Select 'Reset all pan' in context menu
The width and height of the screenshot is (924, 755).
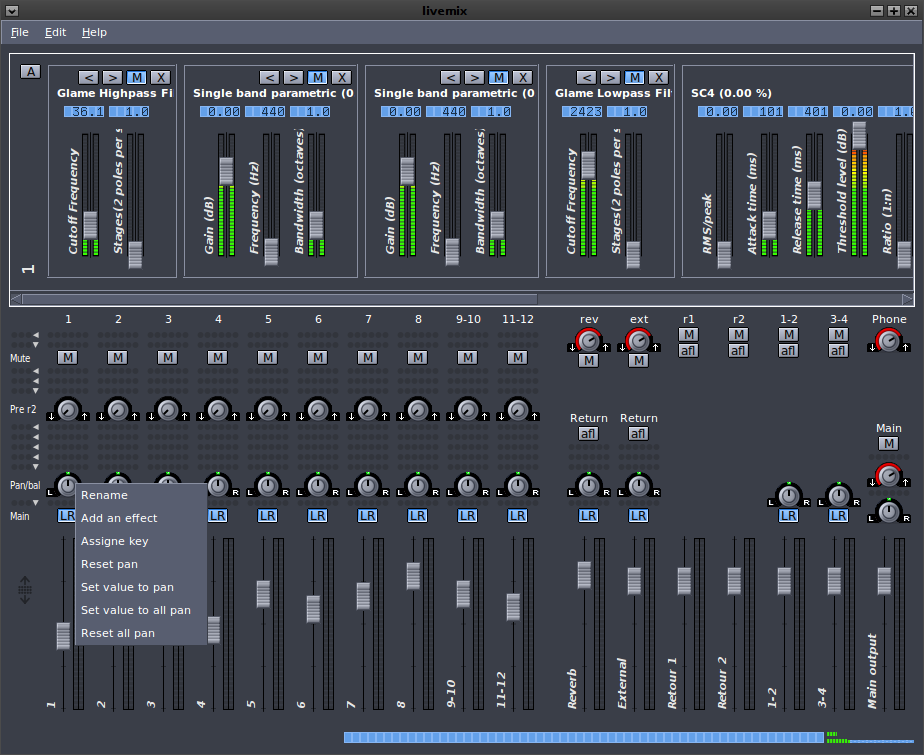click(118, 633)
